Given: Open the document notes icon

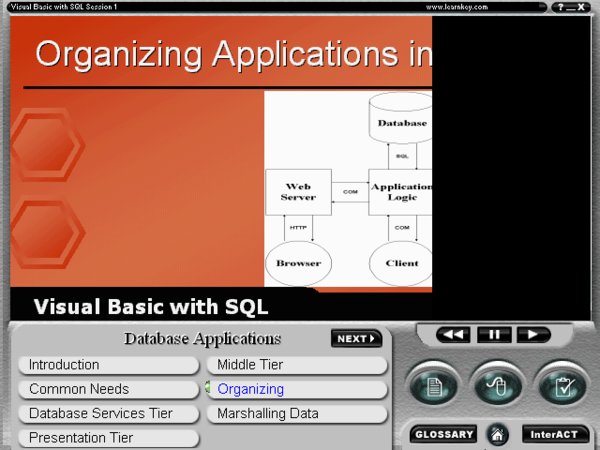Looking at the screenshot, I should coord(434,385).
